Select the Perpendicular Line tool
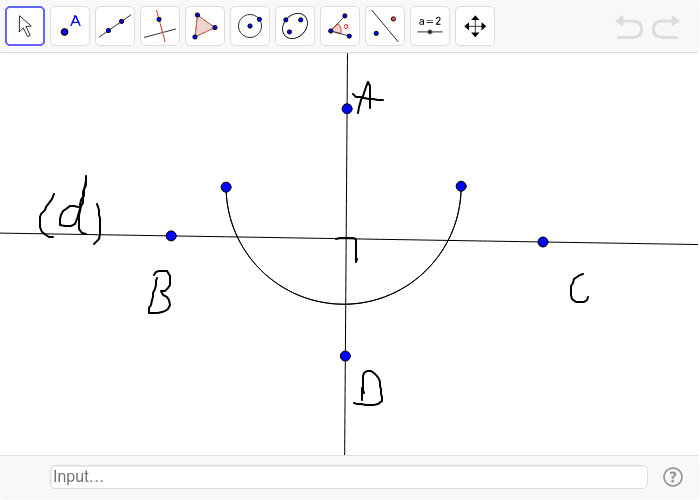 tap(160, 26)
